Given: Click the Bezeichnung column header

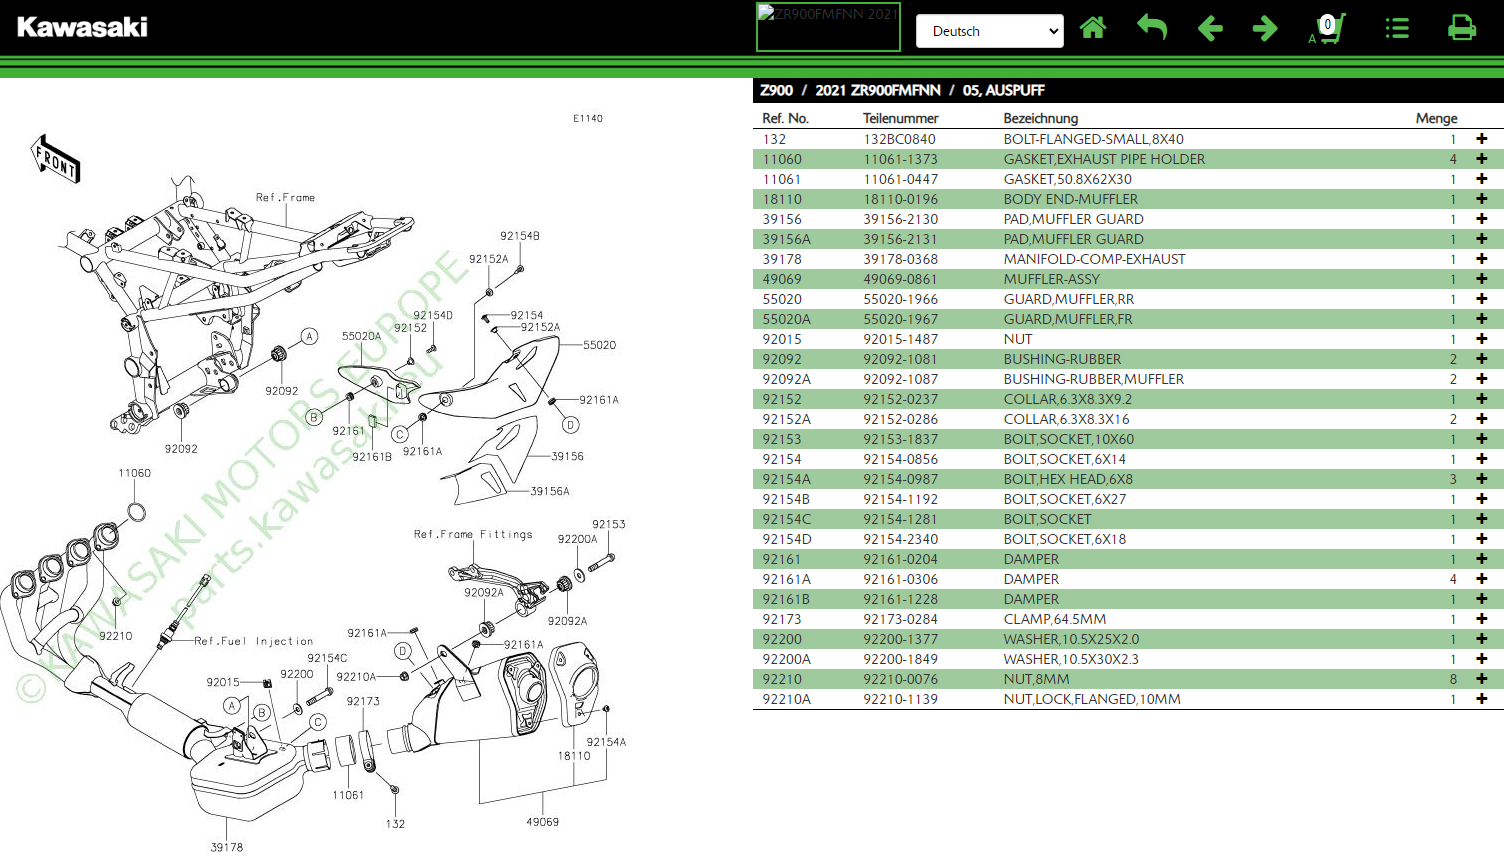Looking at the screenshot, I should click(1041, 118).
